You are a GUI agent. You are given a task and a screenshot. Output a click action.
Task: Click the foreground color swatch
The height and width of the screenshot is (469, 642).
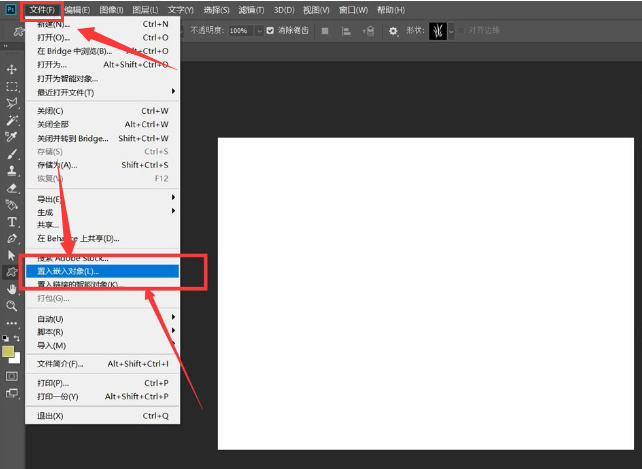9,352
